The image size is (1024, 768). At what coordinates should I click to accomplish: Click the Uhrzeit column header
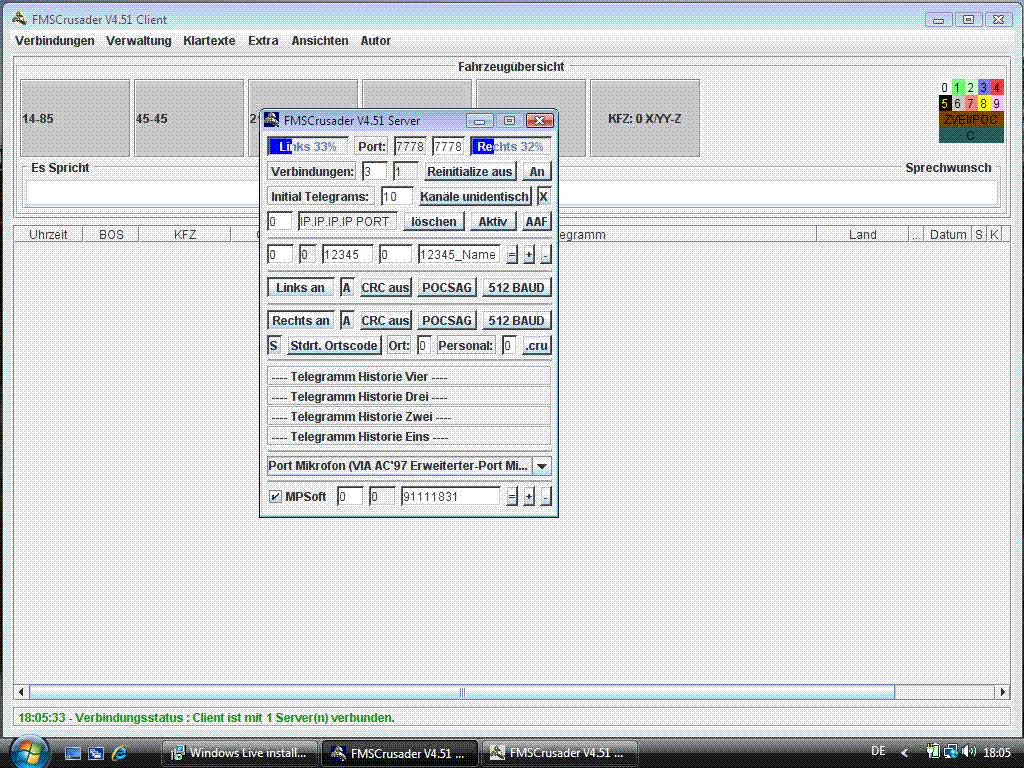pos(48,234)
